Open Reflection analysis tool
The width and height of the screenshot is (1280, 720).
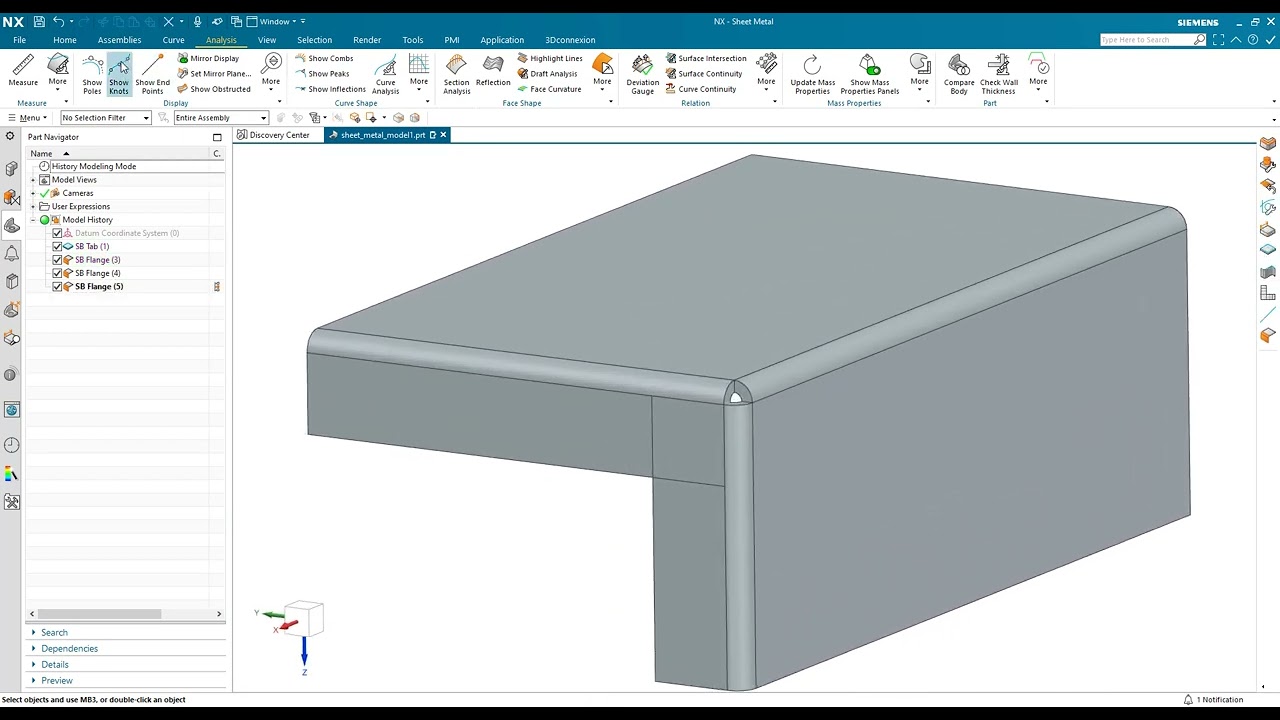click(493, 72)
